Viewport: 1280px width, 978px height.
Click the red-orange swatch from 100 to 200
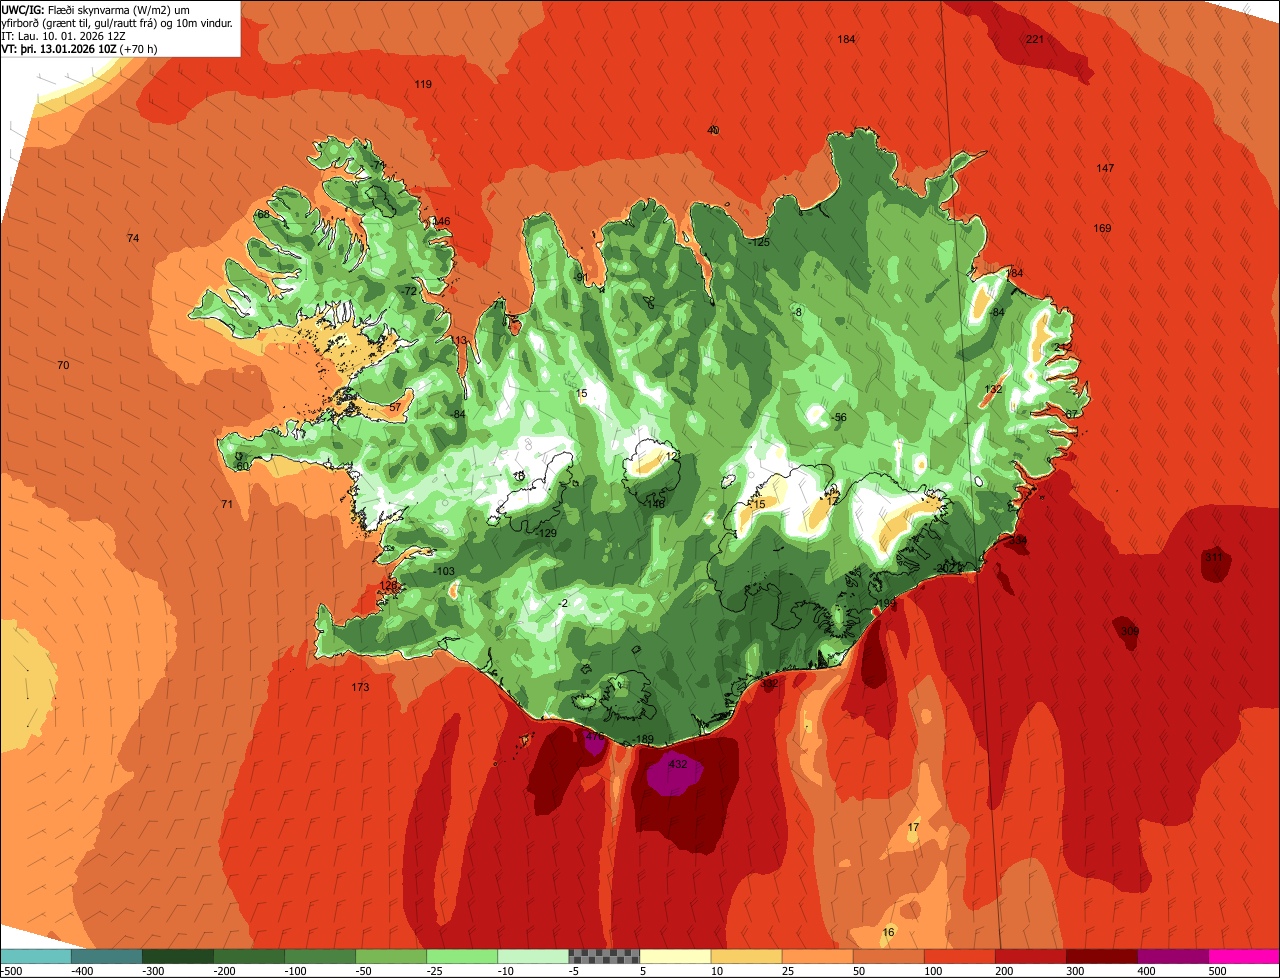[x=959, y=955]
